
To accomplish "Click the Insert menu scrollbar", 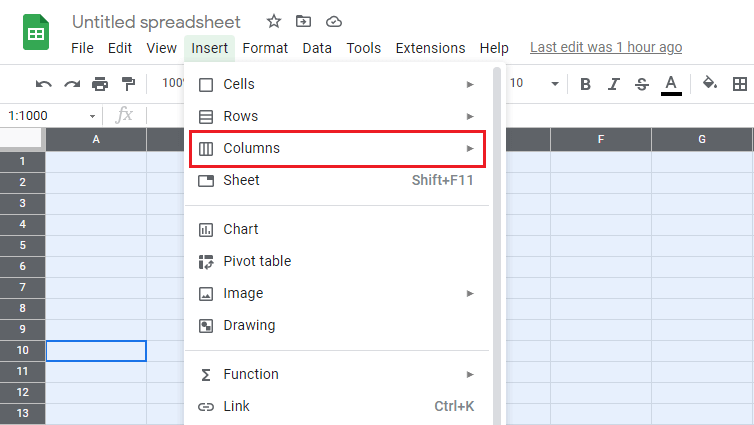I will [497, 245].
